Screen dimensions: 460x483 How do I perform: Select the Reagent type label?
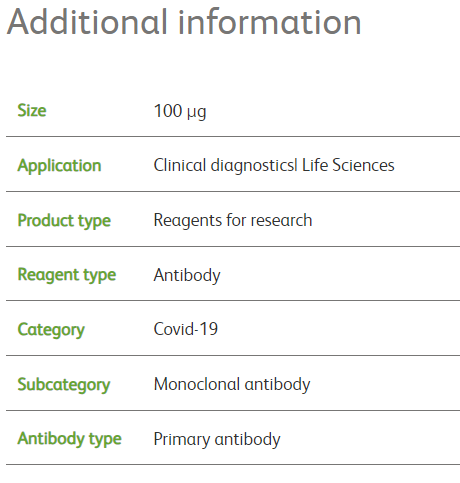pyautogui.click(x=67, y=275)
